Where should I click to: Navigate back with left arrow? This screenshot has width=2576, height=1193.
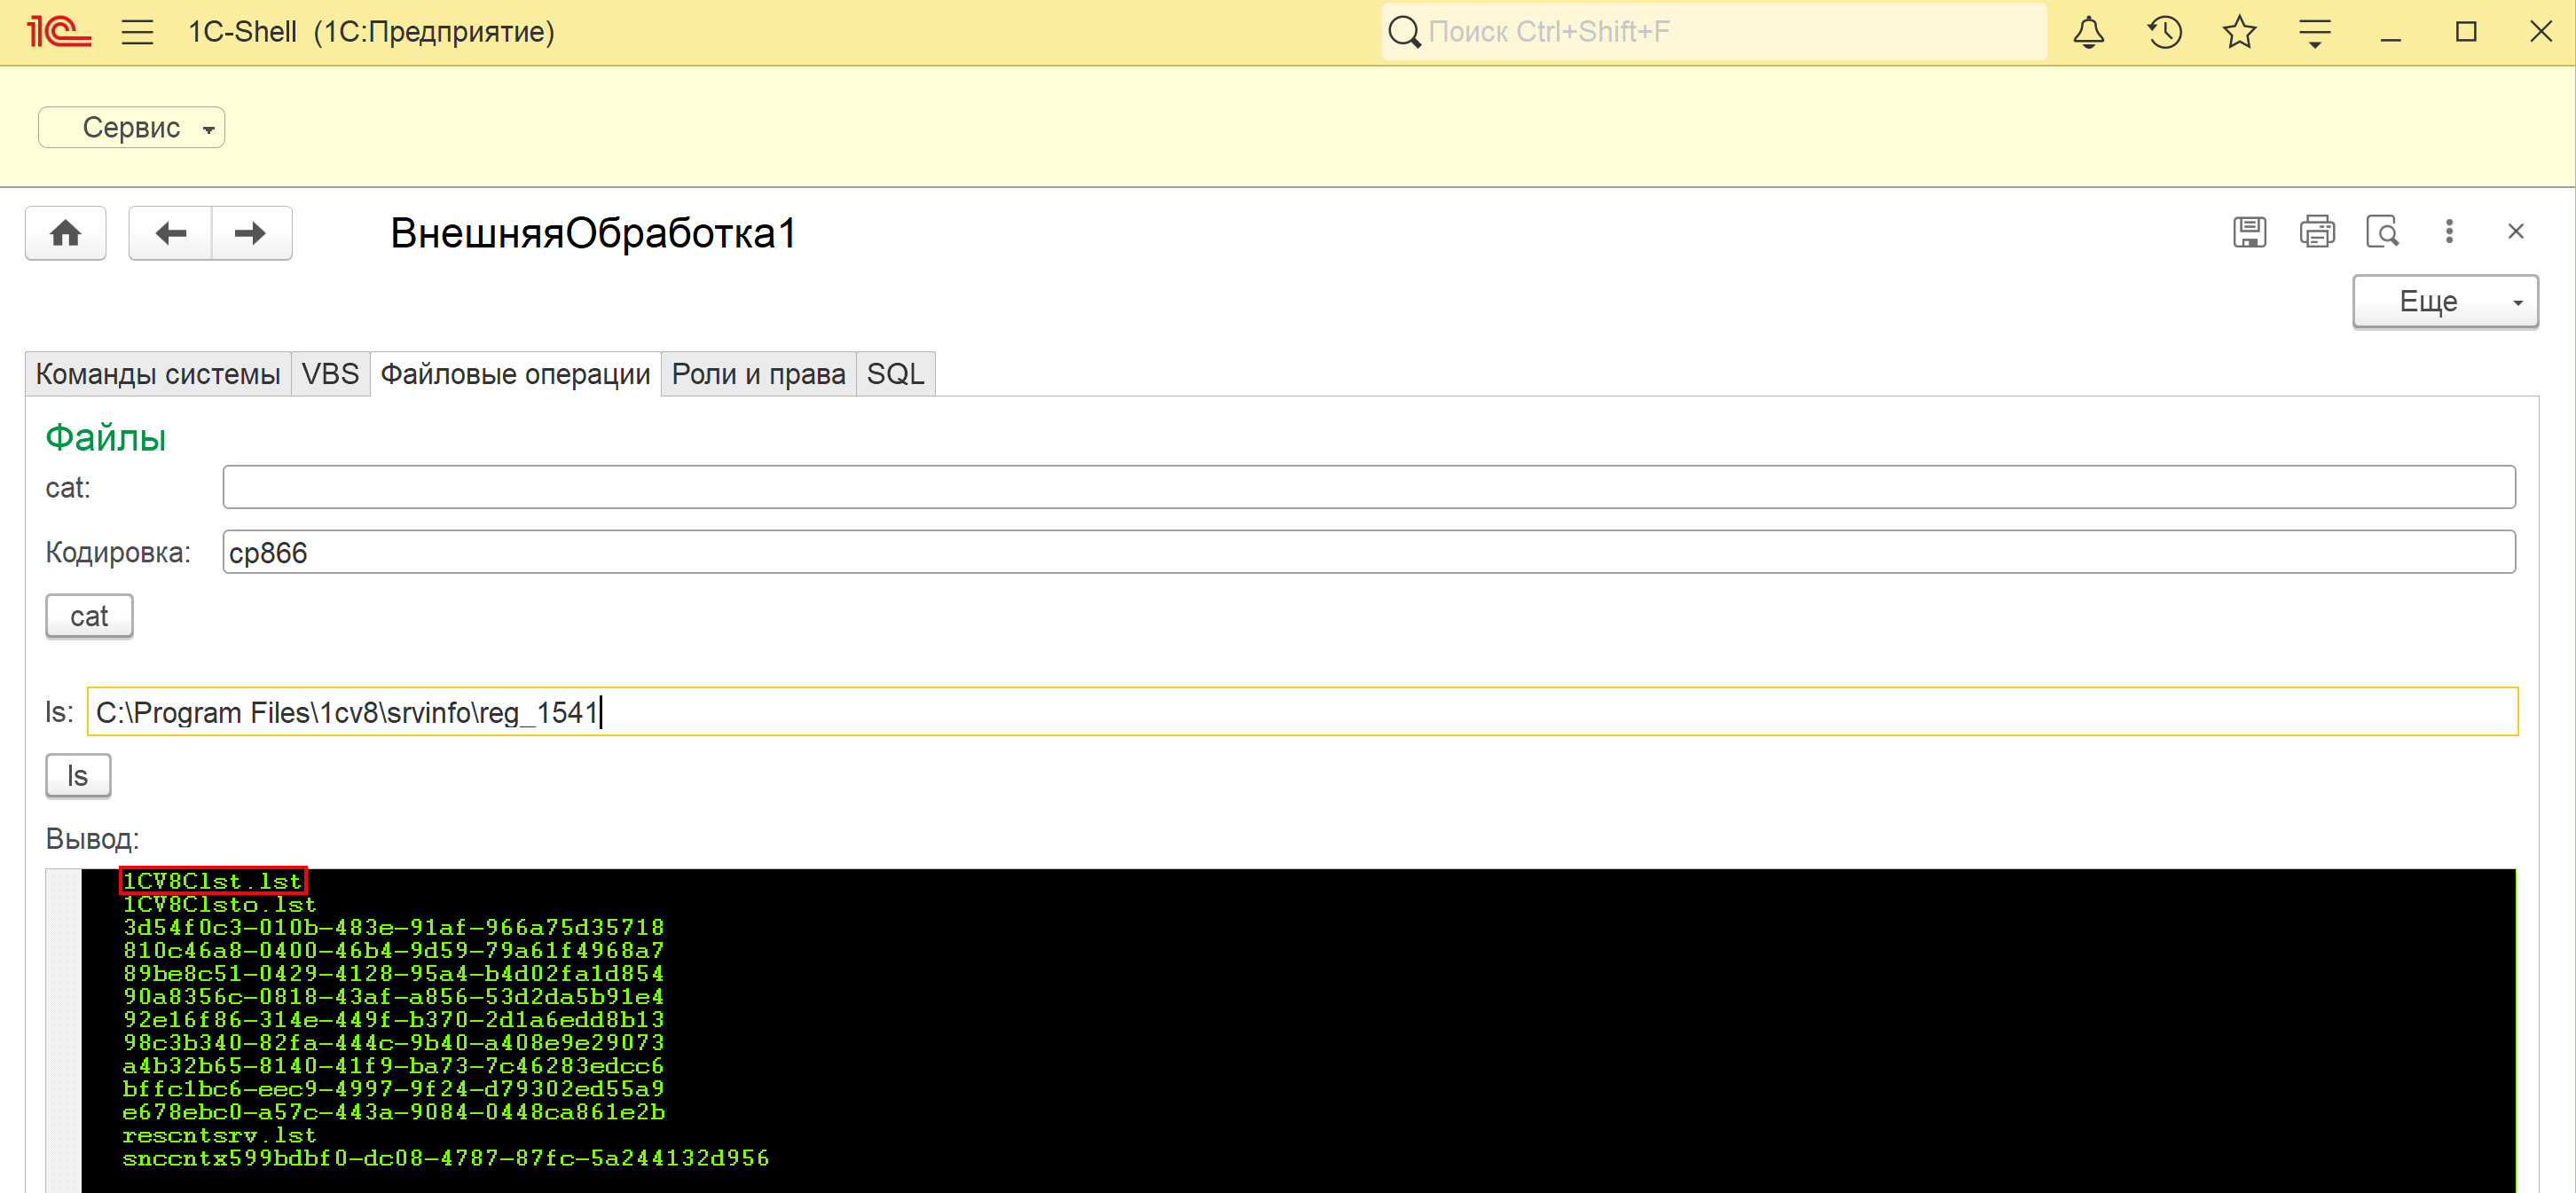pyautogui.click(x=171, y=233)
